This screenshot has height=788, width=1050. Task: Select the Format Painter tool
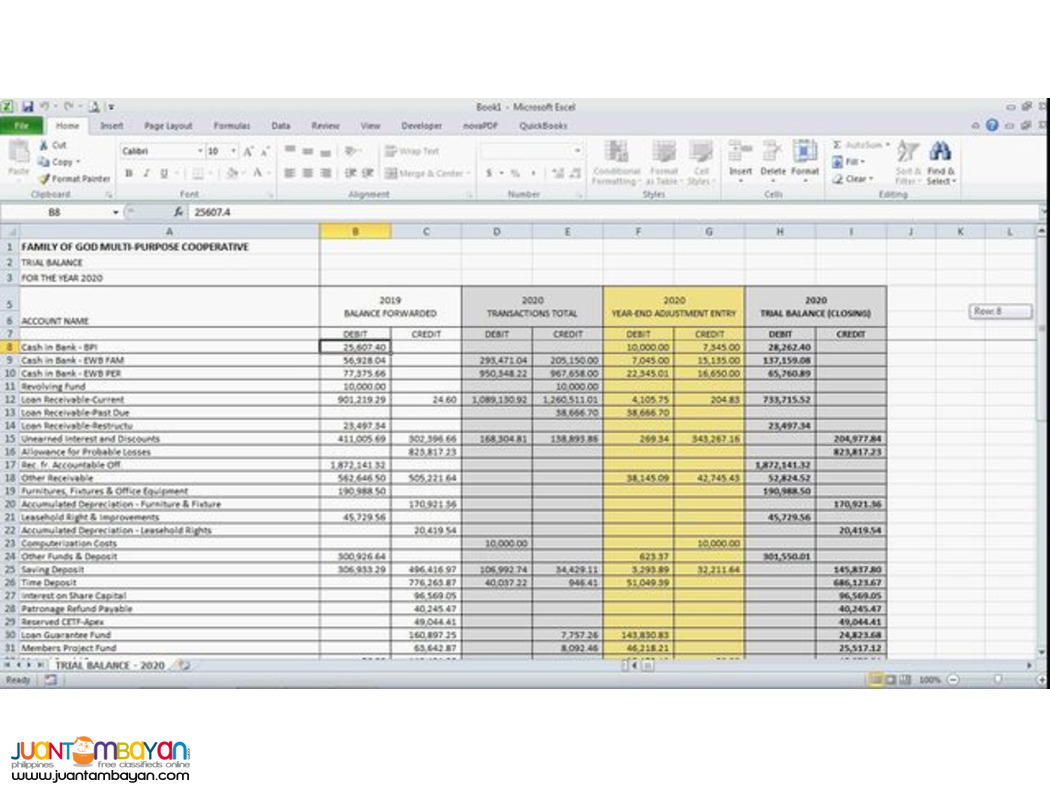pos(61,178)
